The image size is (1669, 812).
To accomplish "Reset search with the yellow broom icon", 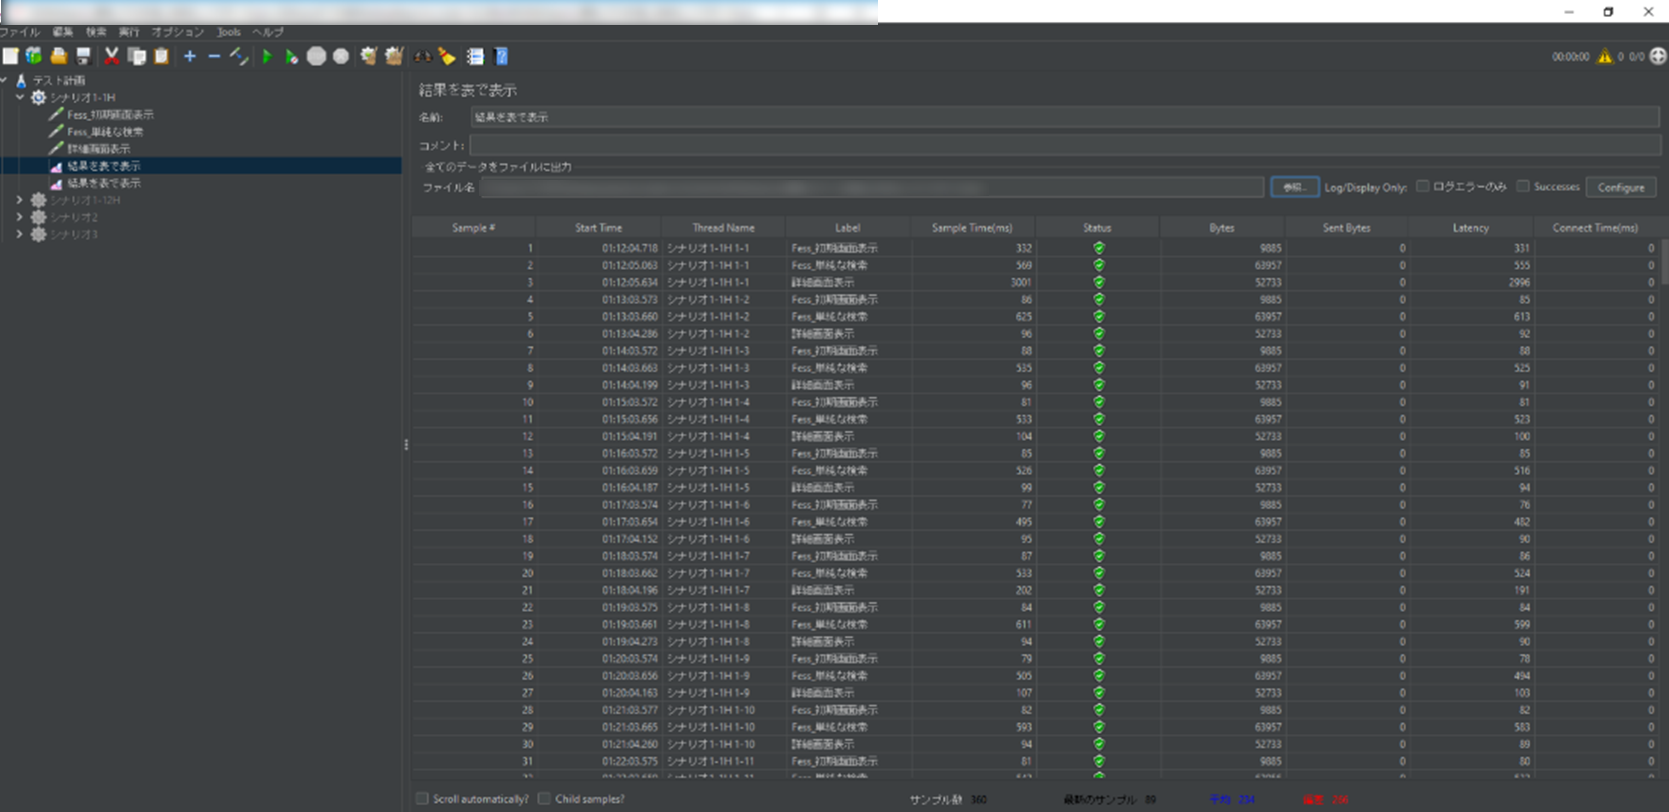I will point(447,56).
